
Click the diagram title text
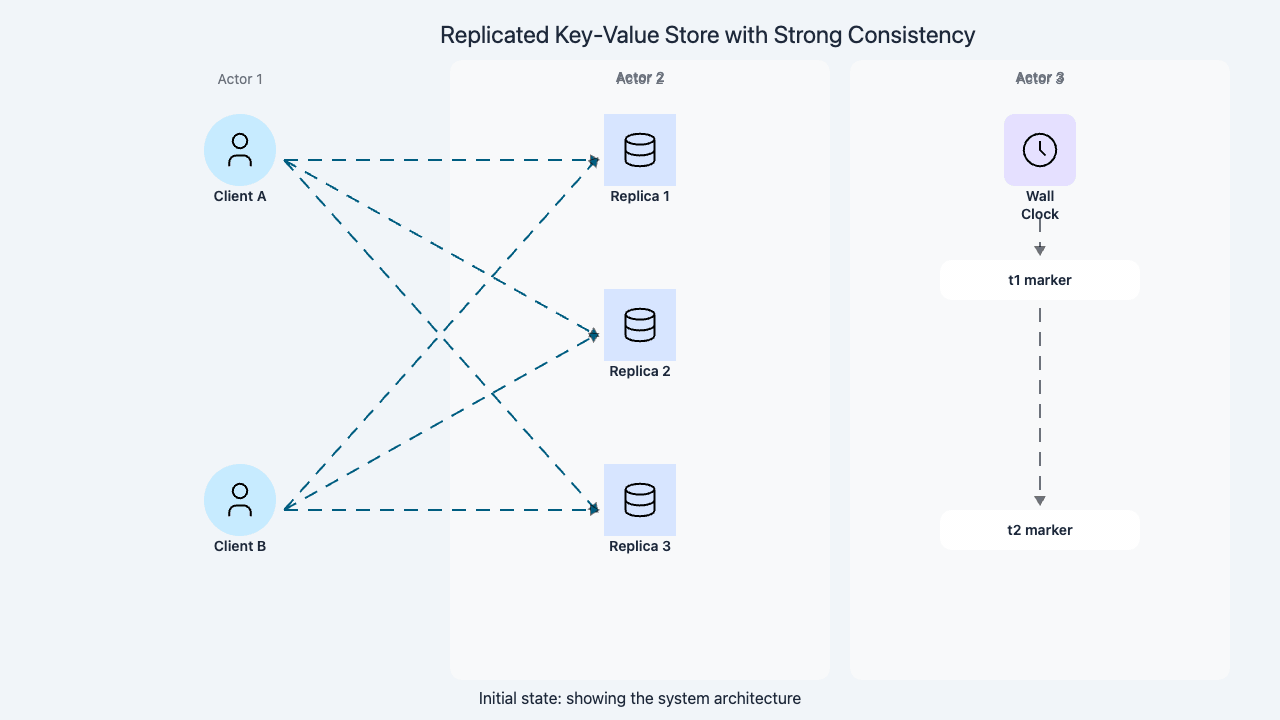[x=707, y=35]
